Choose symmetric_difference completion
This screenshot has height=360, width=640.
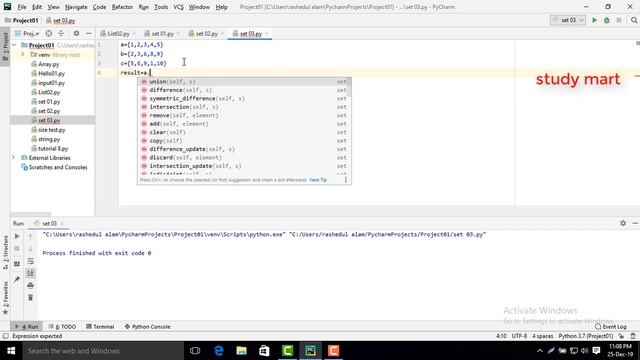pos(244,98)
